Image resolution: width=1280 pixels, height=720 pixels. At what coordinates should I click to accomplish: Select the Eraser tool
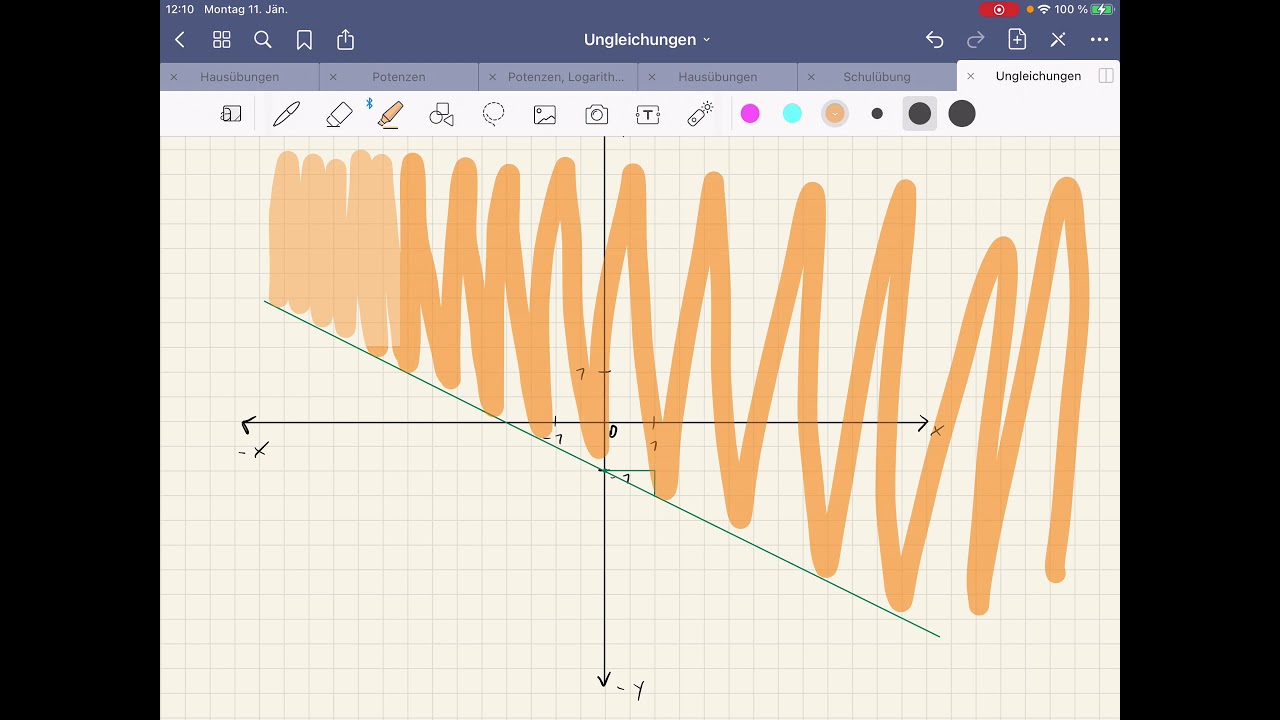point(339,114)
